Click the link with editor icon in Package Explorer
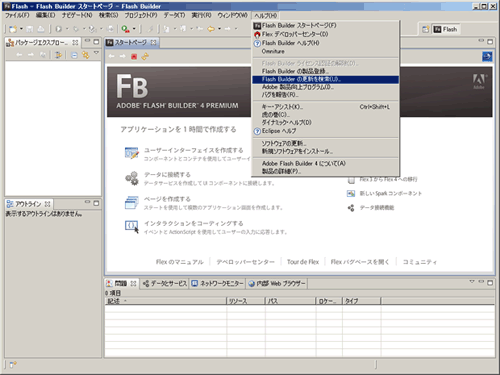Screen dimensions: 500x375 tap(86, 55)
